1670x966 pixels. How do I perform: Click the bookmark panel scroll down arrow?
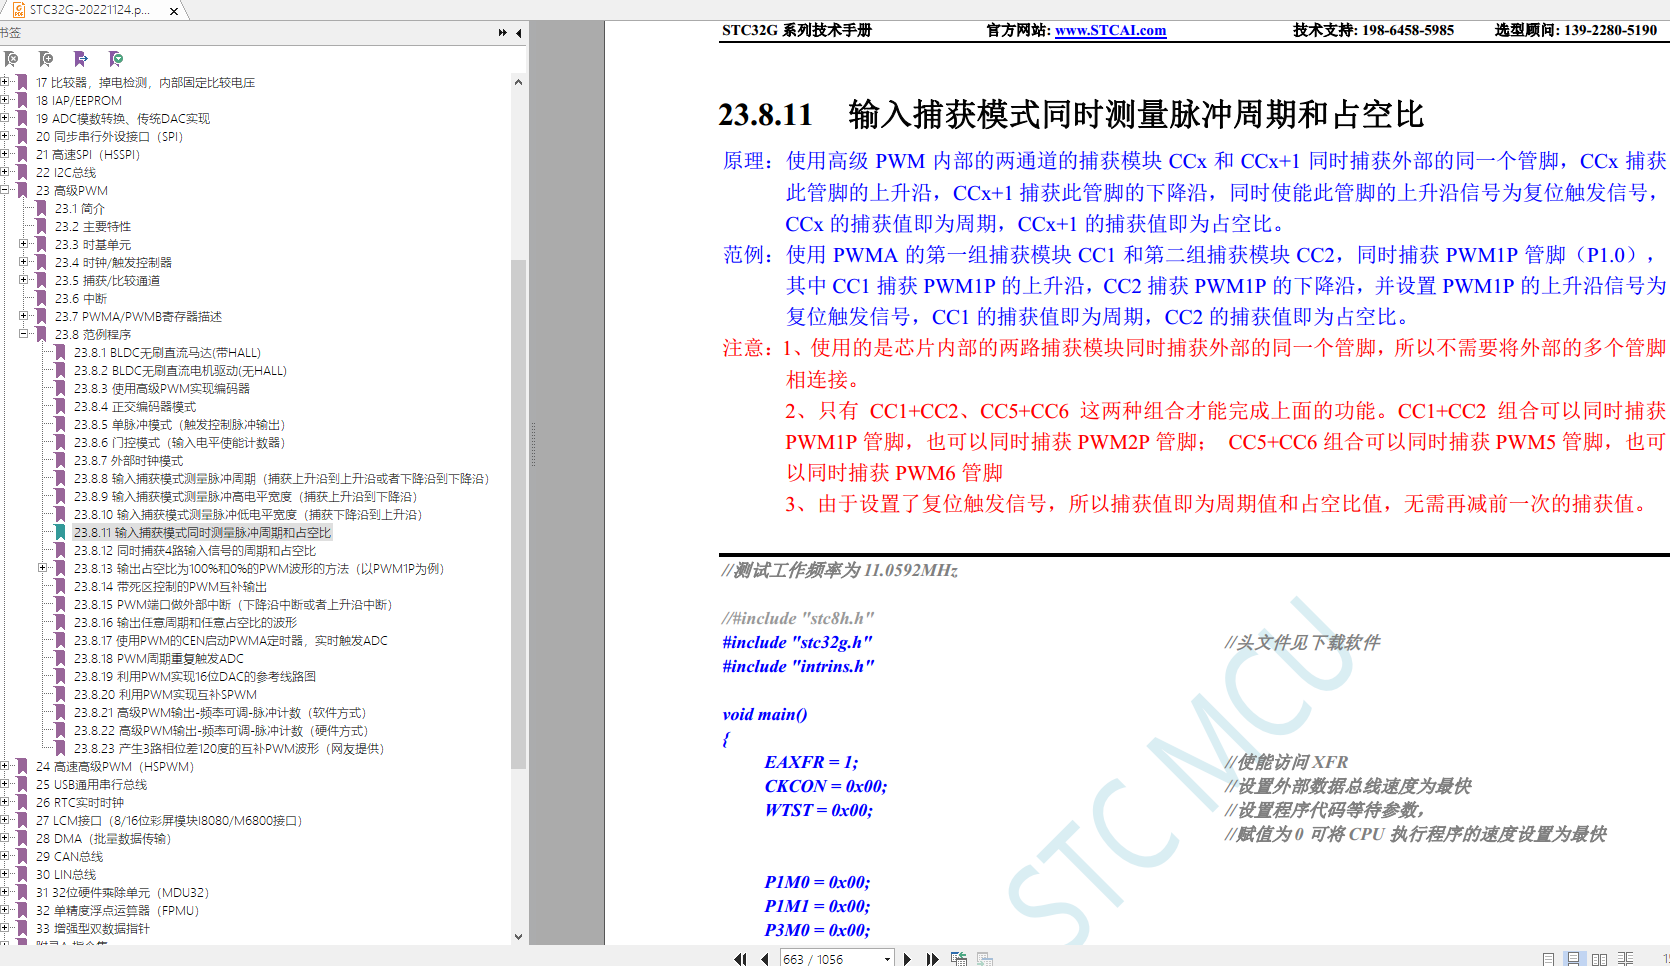(518, 937)
